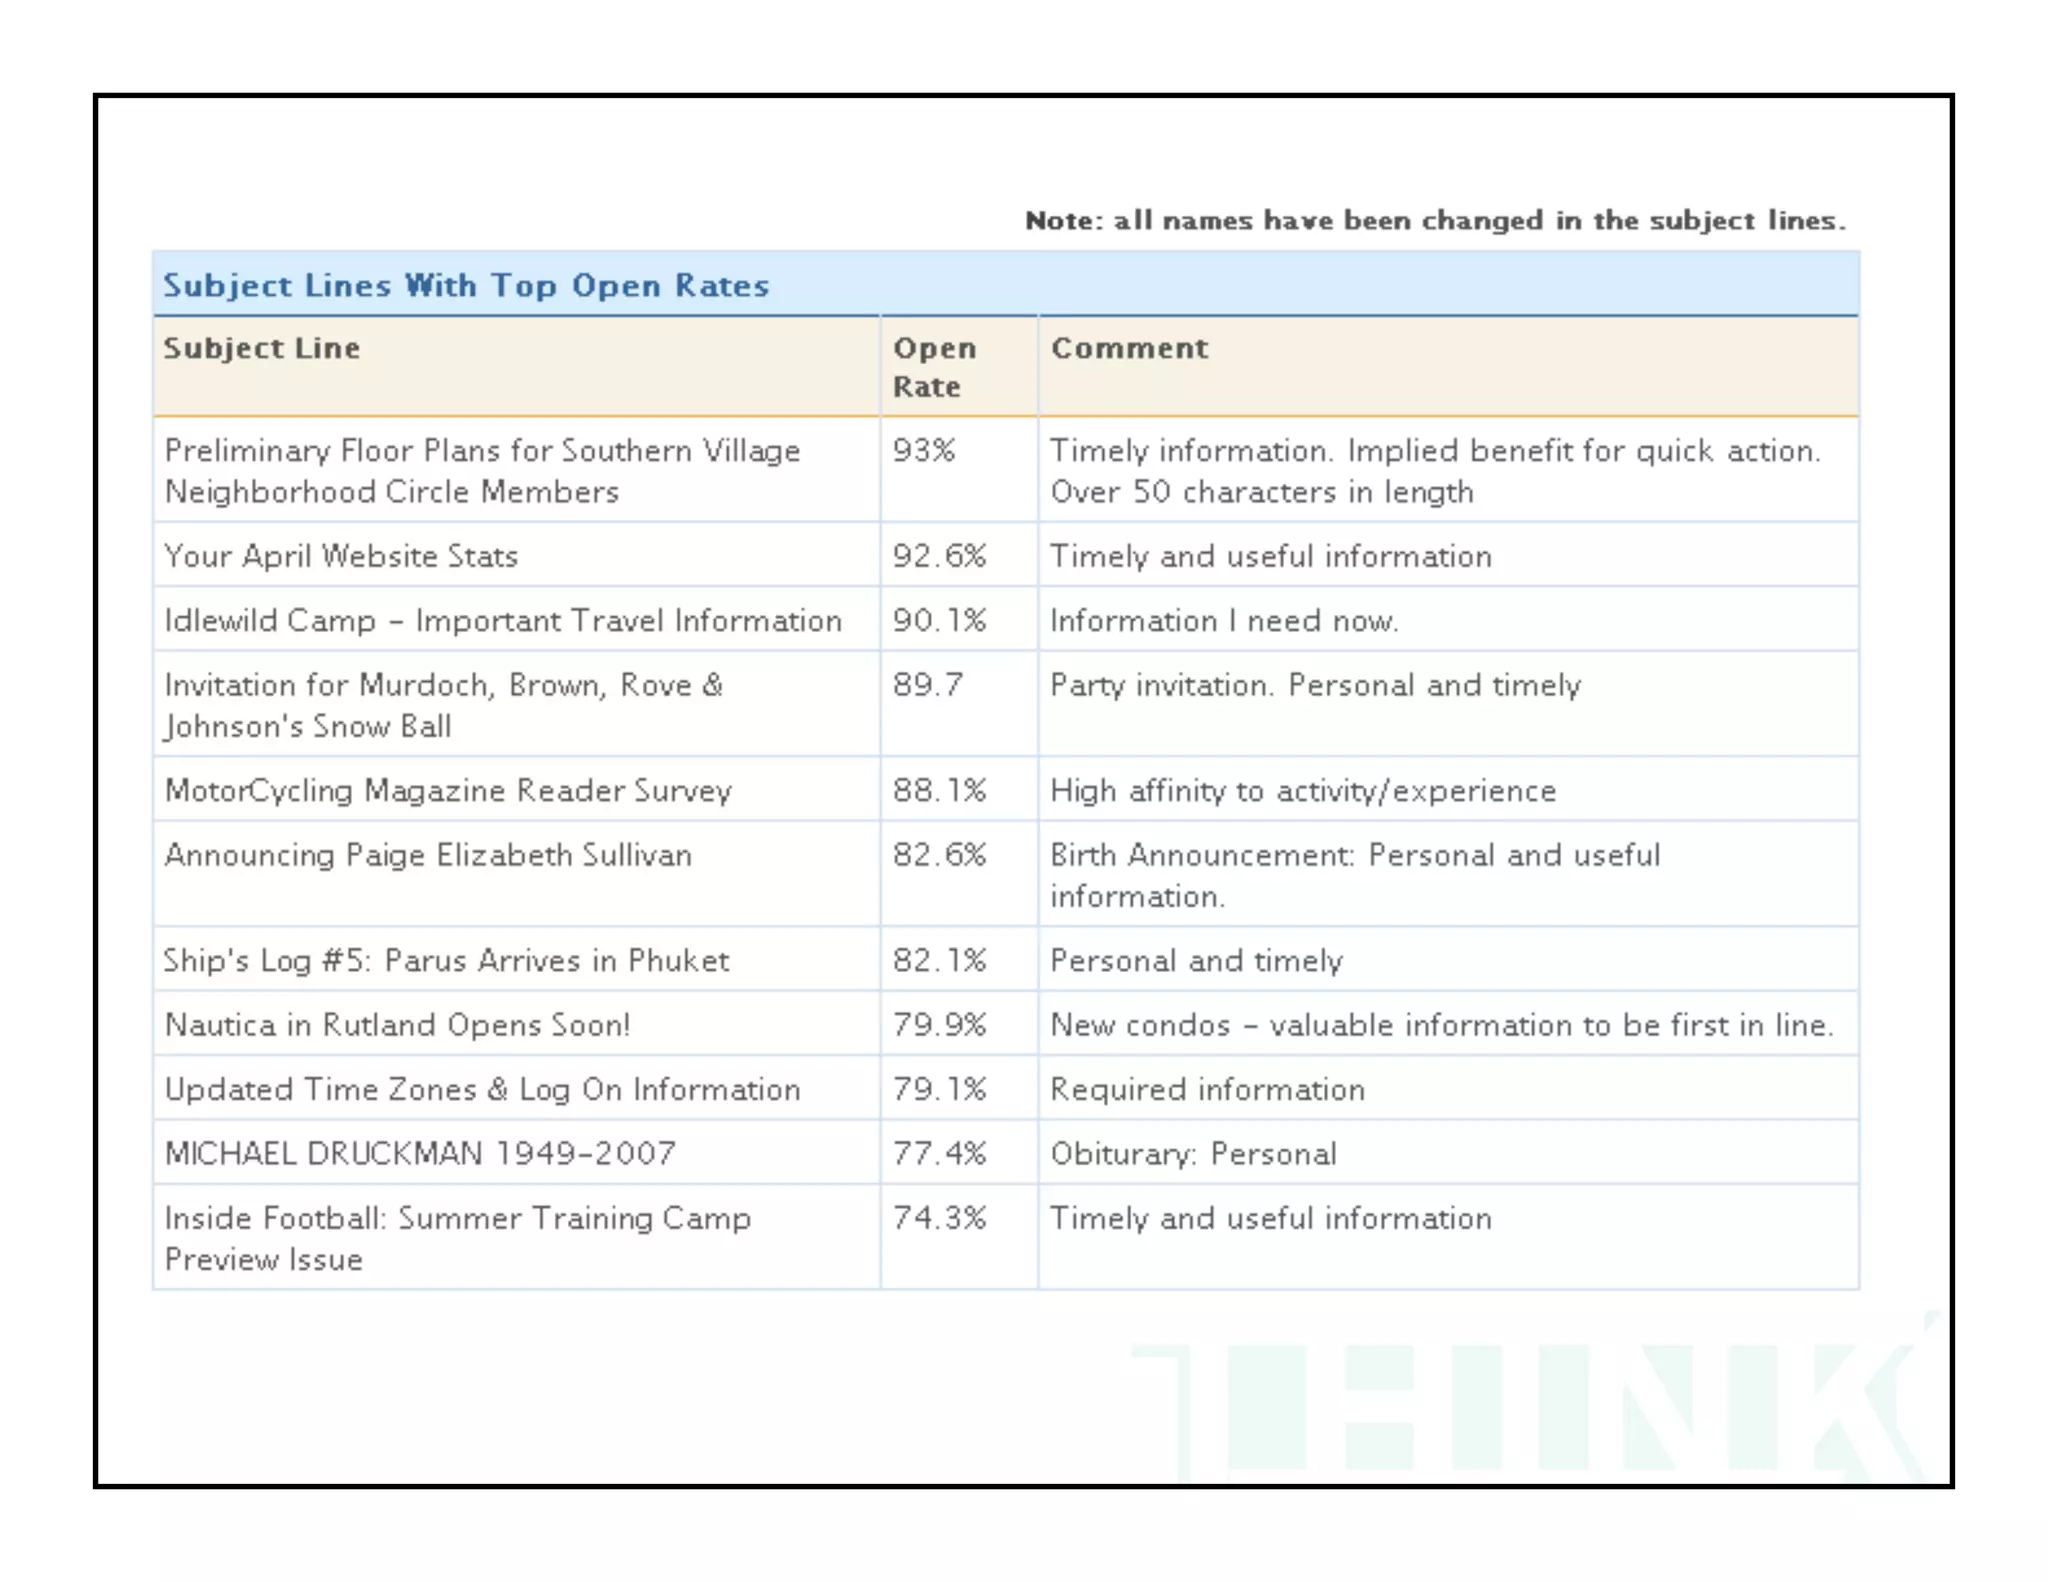Click 'Ship's Log #5: Parus Arrives in Phuket'
Viewport: 2048px width, 1582px height.
click(446, 961)
